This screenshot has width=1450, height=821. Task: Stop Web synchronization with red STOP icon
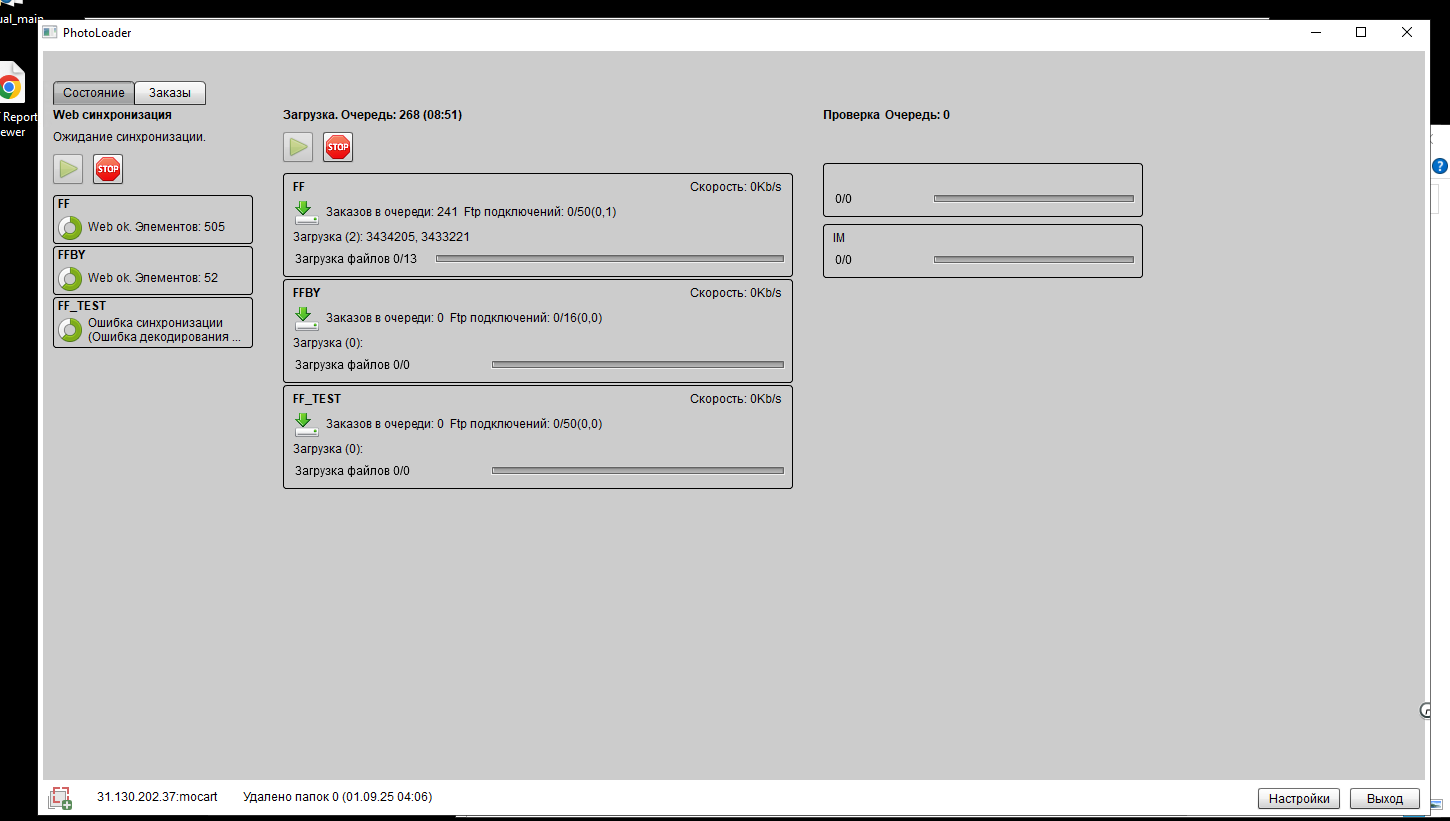pos(108,169)
